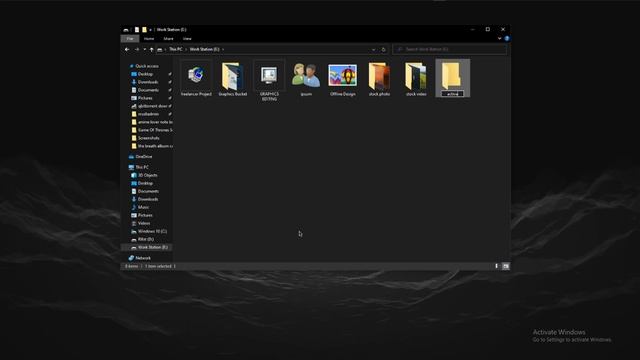Open Downloads under Quick access
Image resolution: width=640 pixels, height=360 pixels.
point(149,82)
